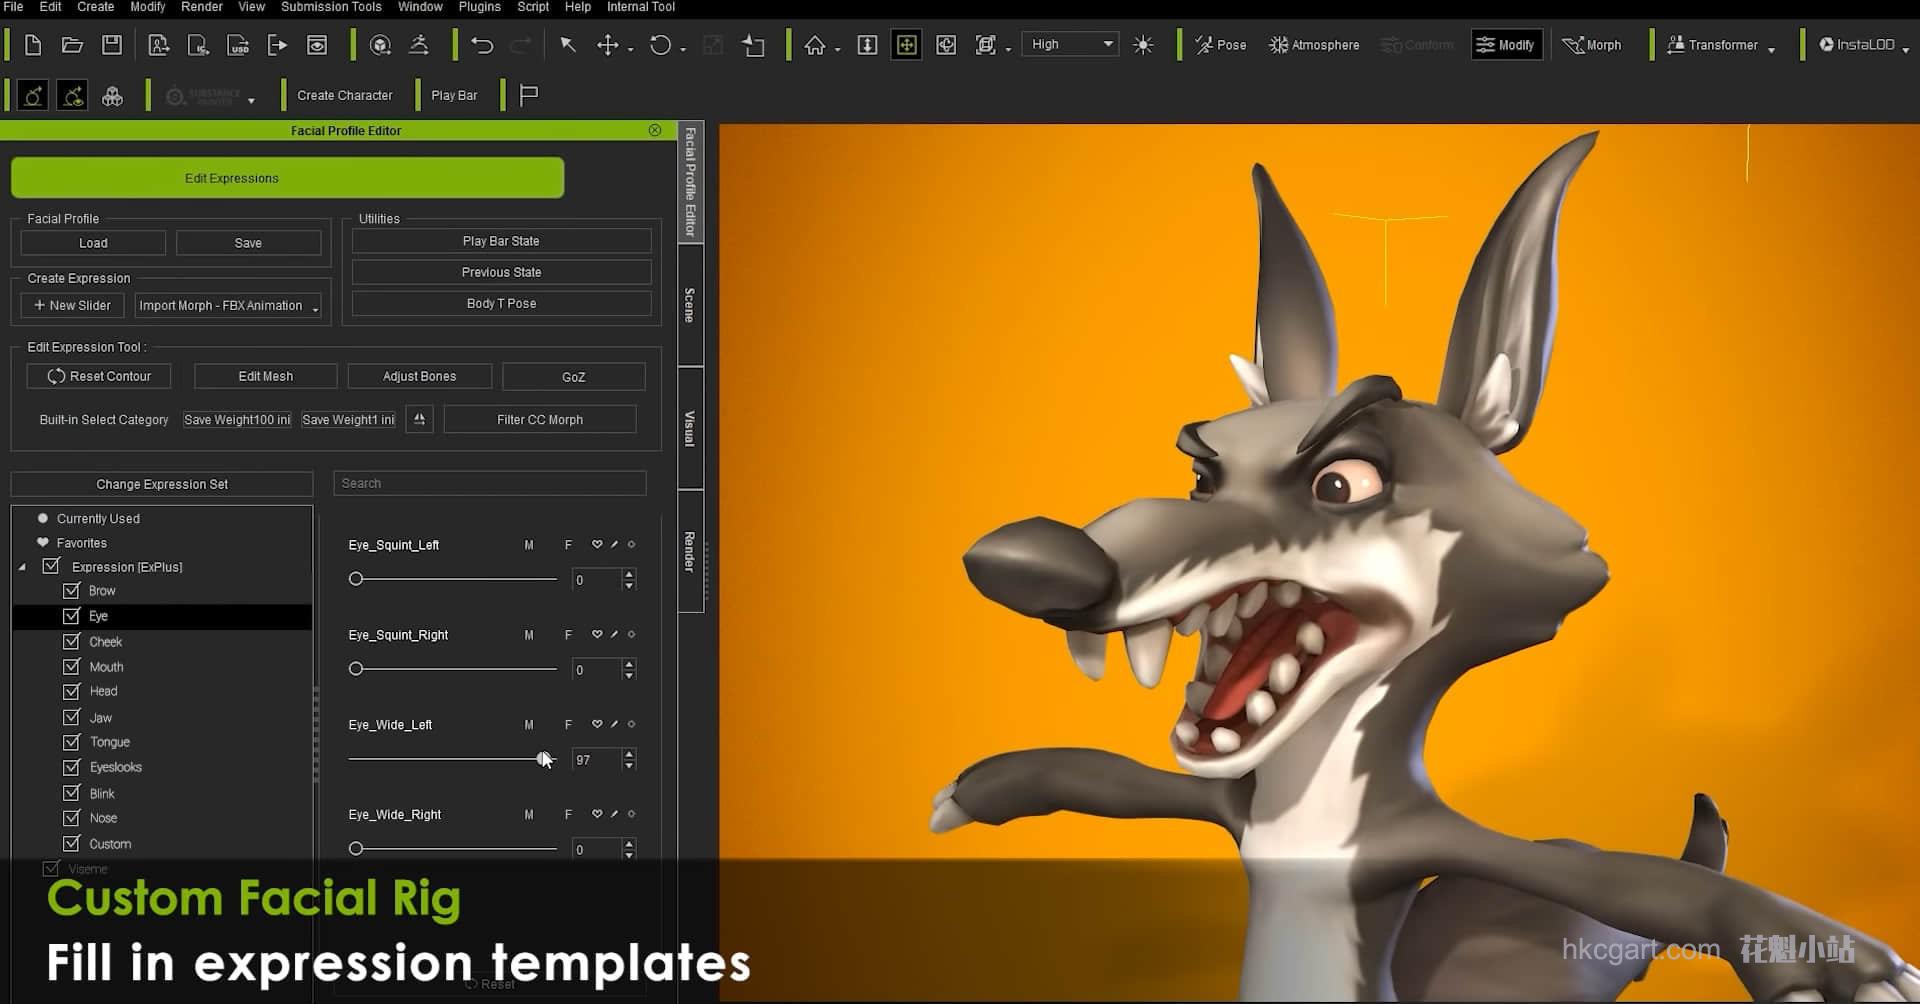Select the Rotate tool icon
1920x1004 pixels.
pos(660,45)
